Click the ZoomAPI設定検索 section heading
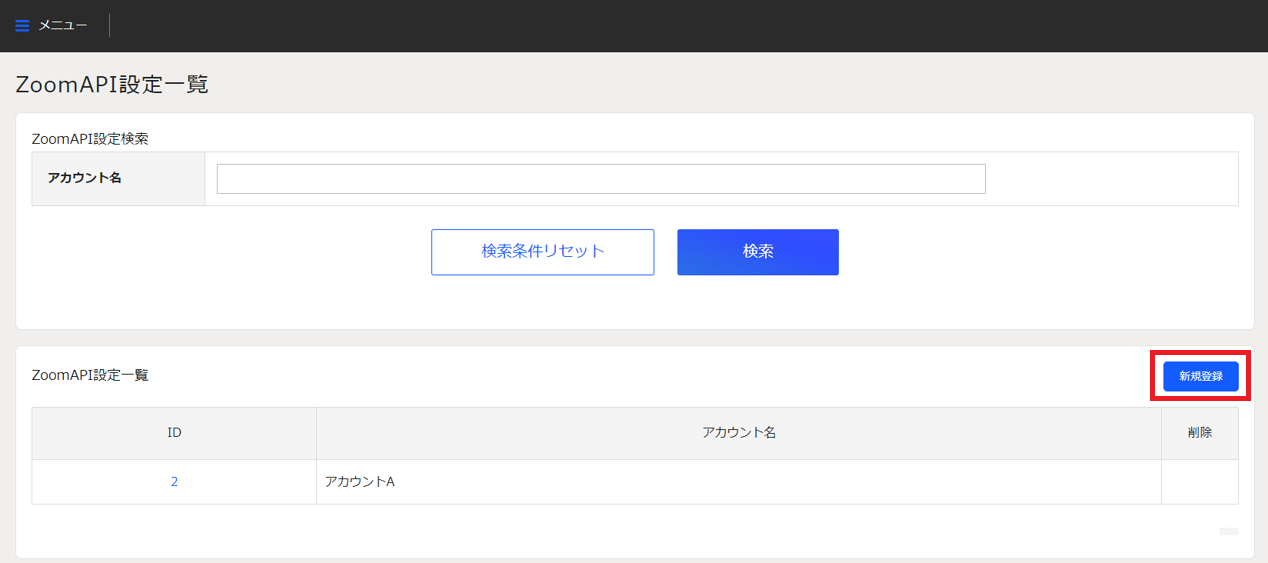 tap(90, 138)
